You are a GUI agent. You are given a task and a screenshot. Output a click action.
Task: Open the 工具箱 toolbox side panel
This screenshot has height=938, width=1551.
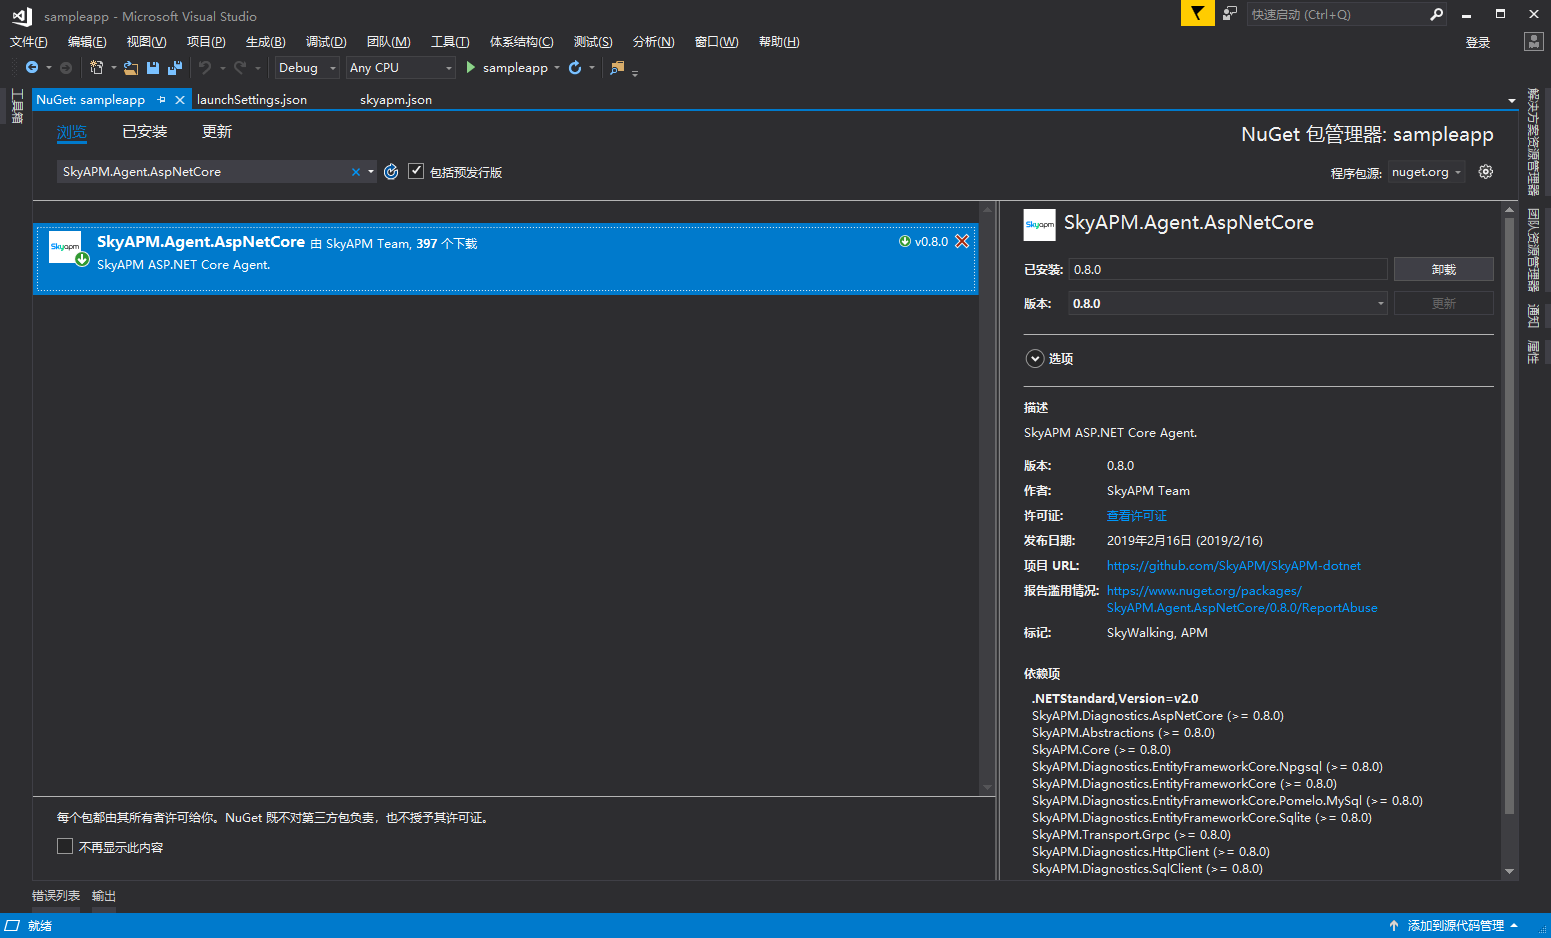coord(17,105)
